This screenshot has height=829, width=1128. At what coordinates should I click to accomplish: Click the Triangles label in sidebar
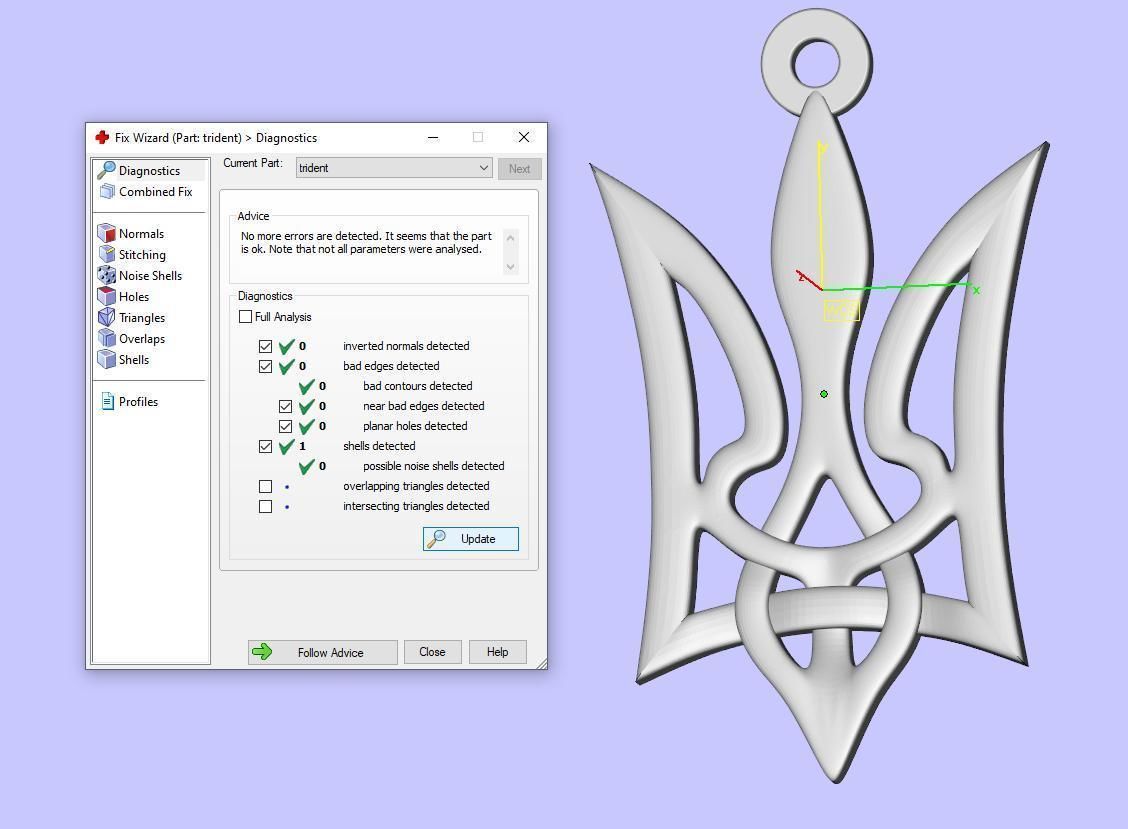pos(142,317)
